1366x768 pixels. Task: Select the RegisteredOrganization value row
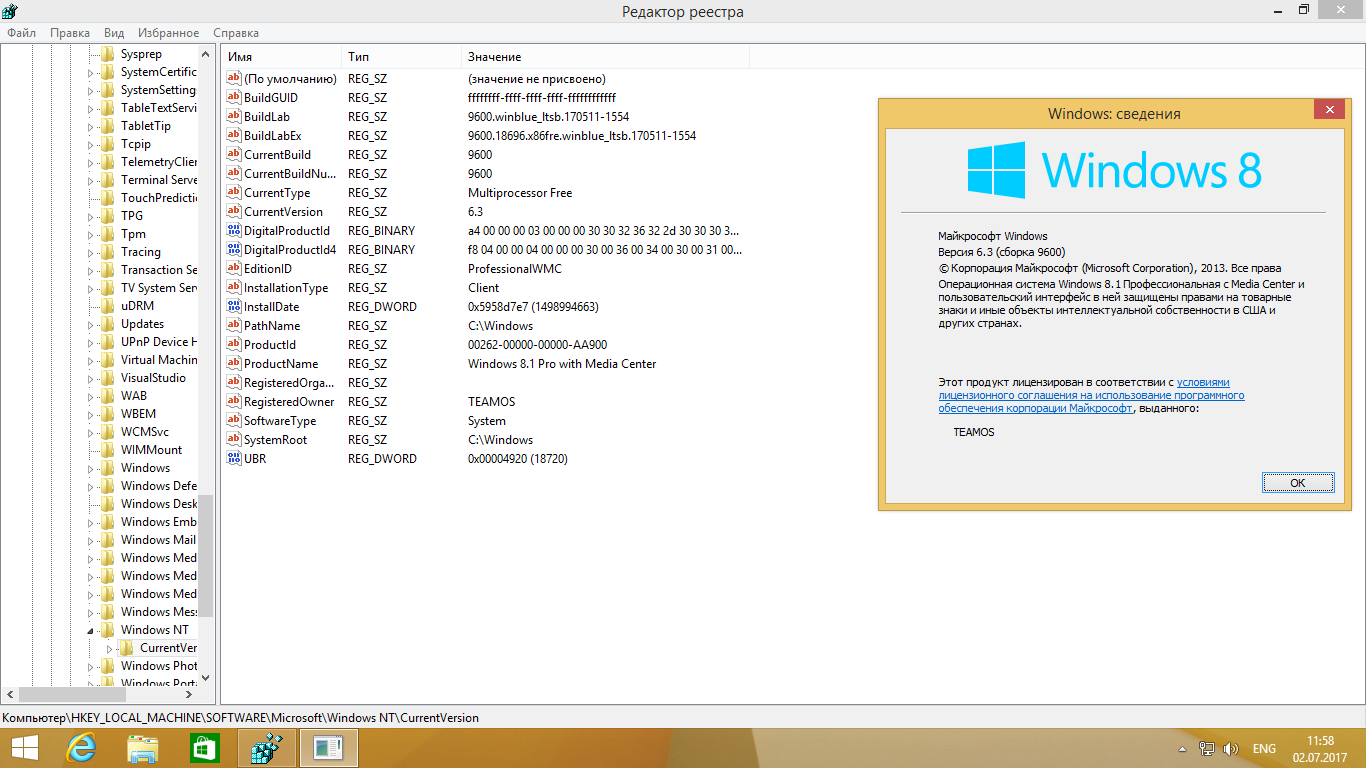point(485,383)
